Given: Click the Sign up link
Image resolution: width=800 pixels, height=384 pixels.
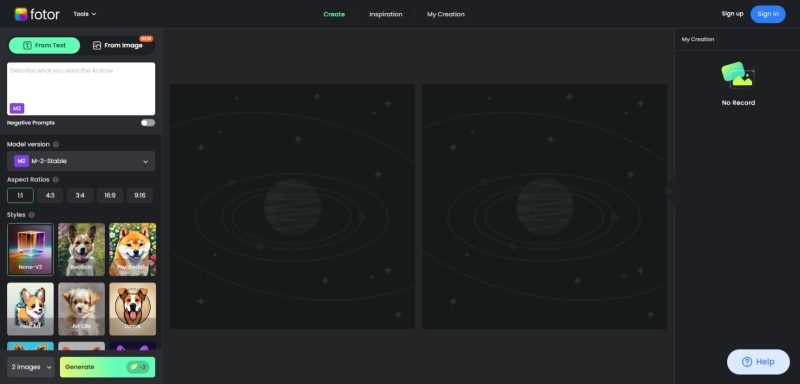Looking at the screenshot, I should (732, 14).
